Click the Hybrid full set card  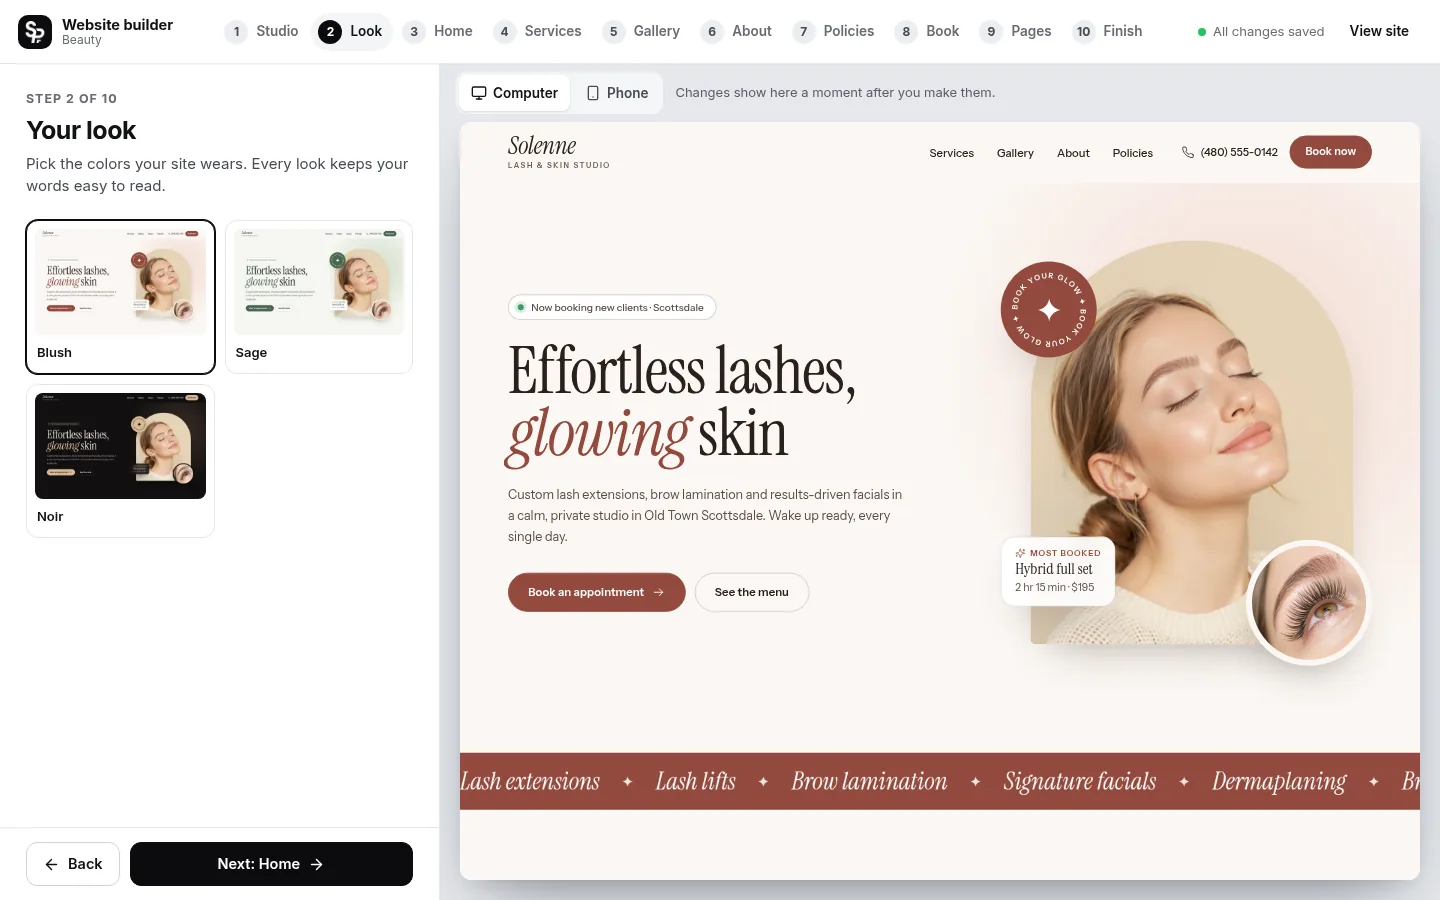(1058, 571)
